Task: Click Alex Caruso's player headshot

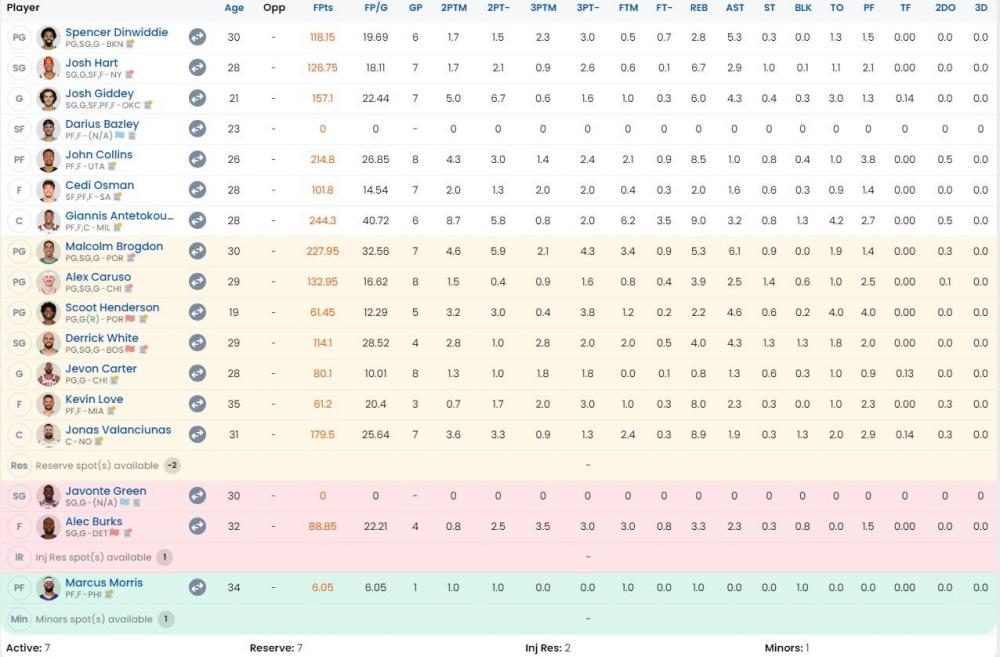Action: [48, 282]
